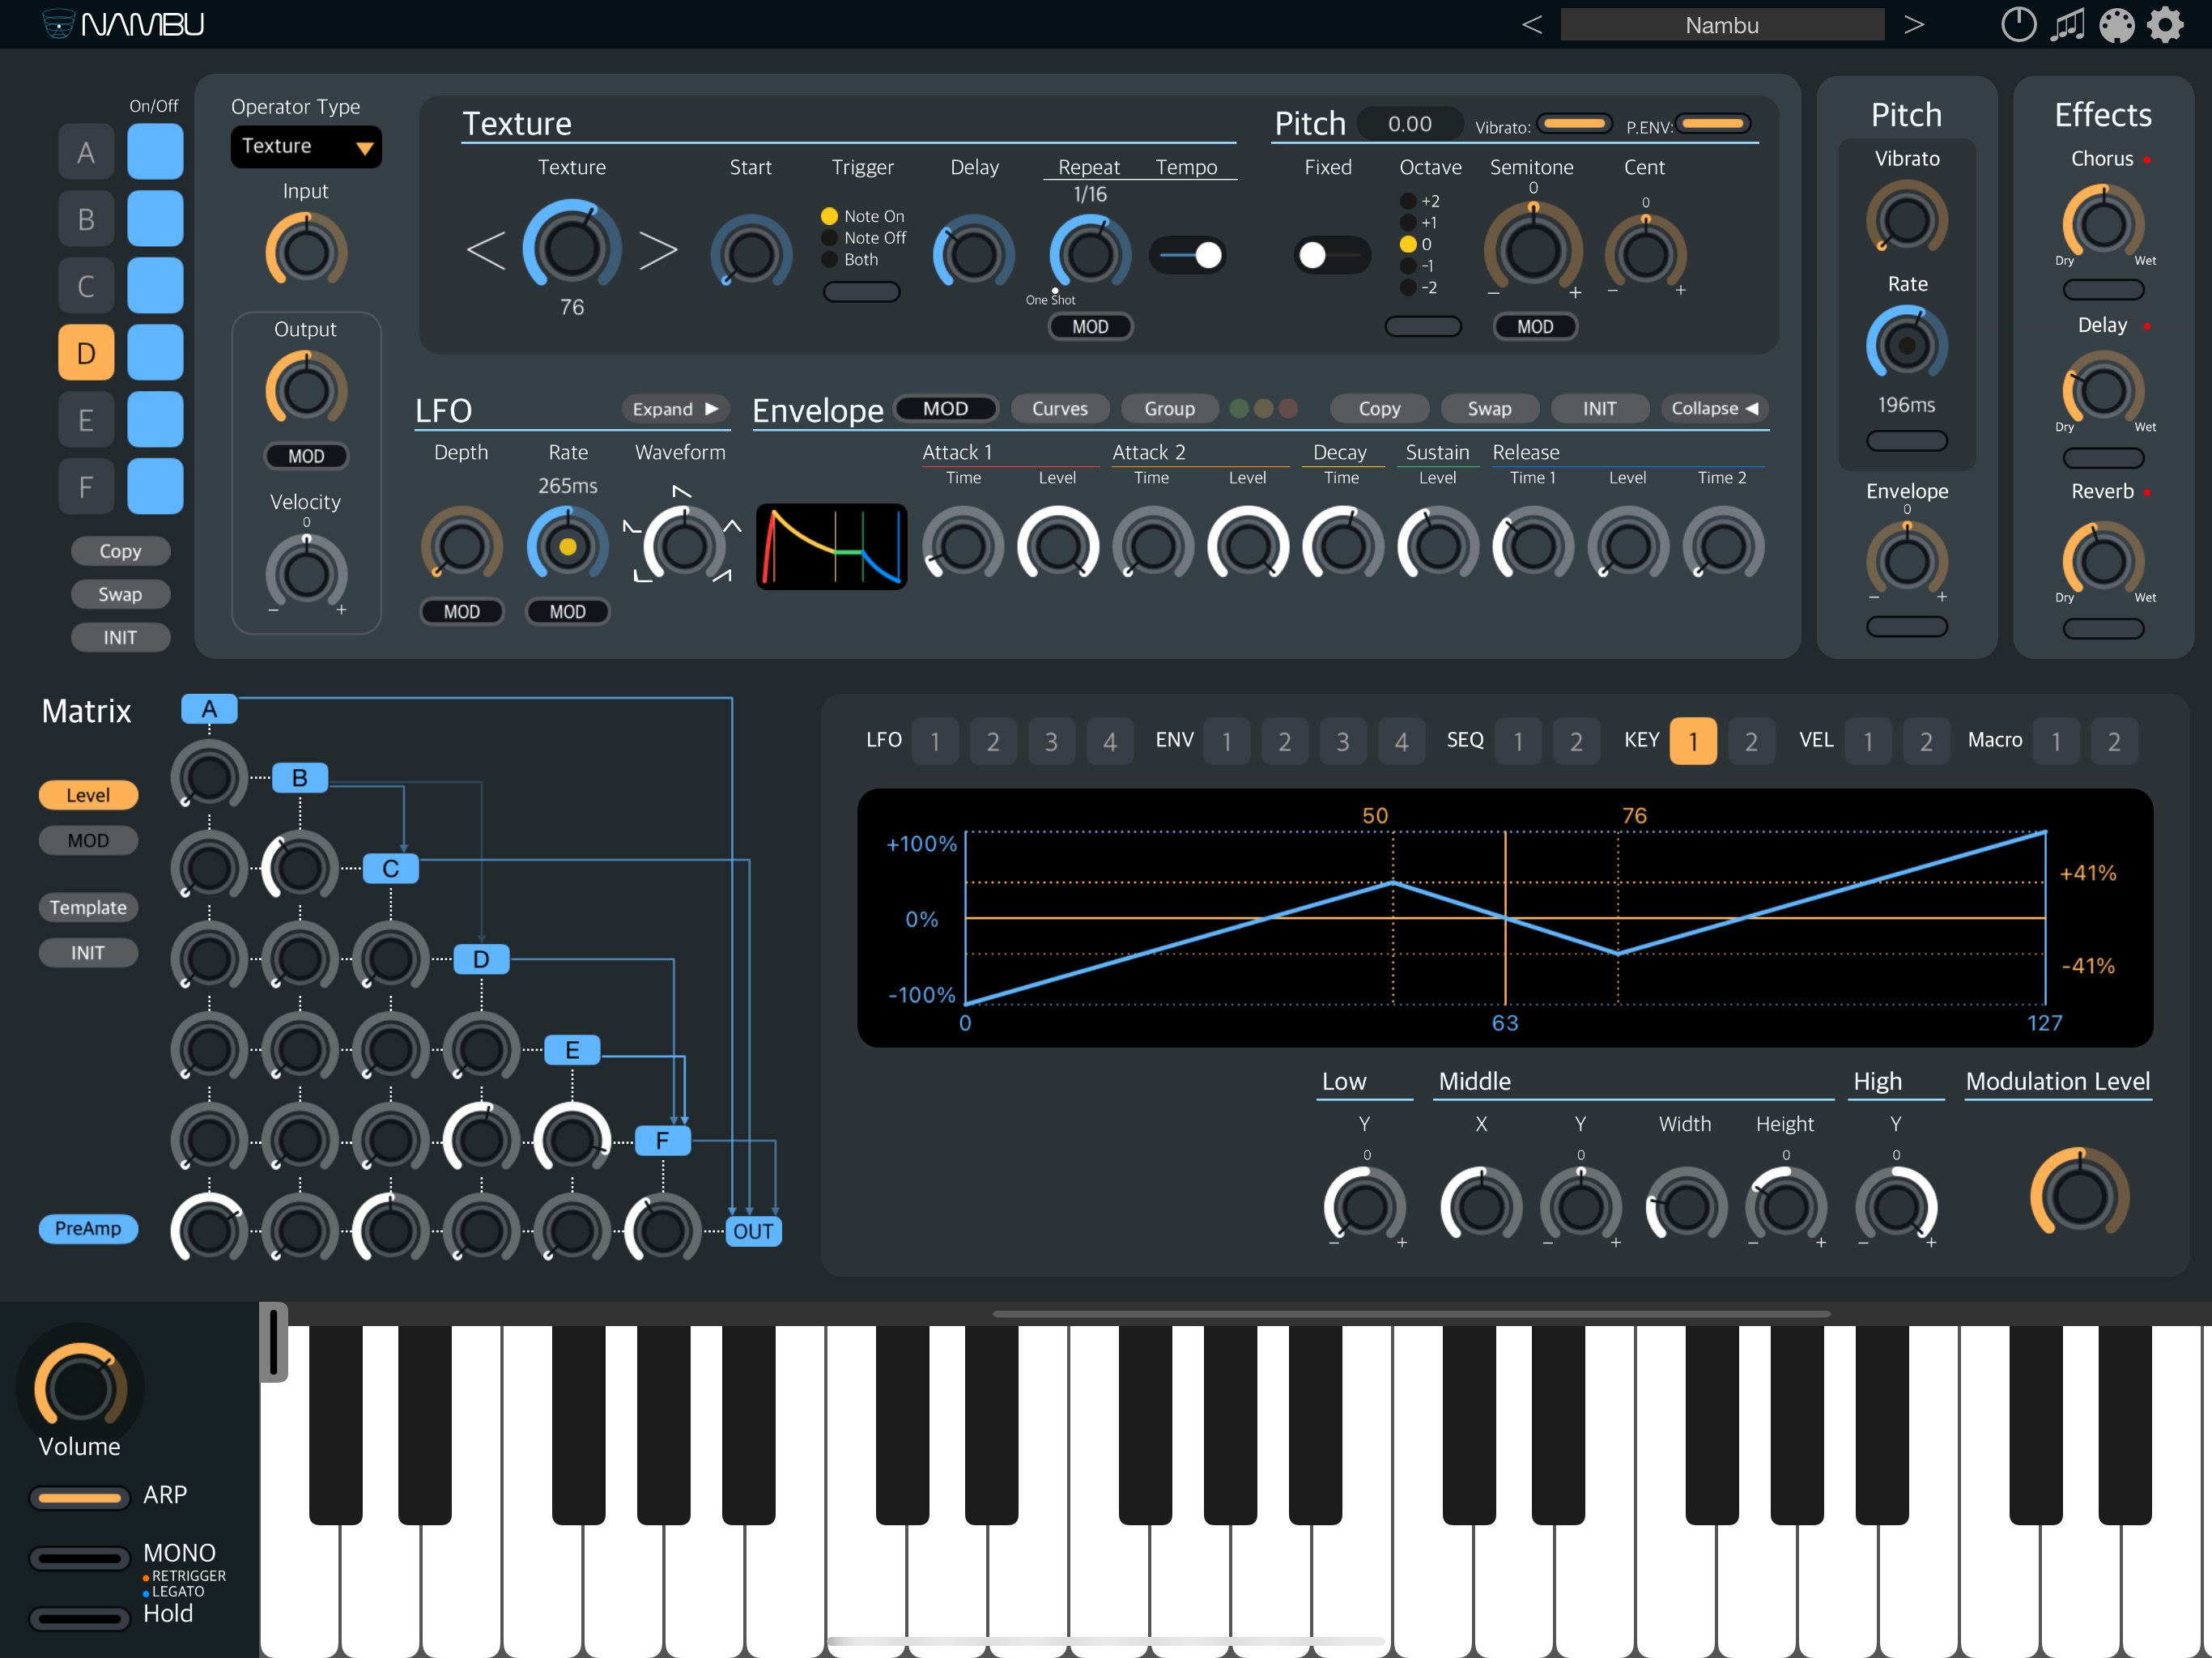Select operator D tab
Image resolution: width=2212 pixels, height=1658 pixels.
coord(86,353)
